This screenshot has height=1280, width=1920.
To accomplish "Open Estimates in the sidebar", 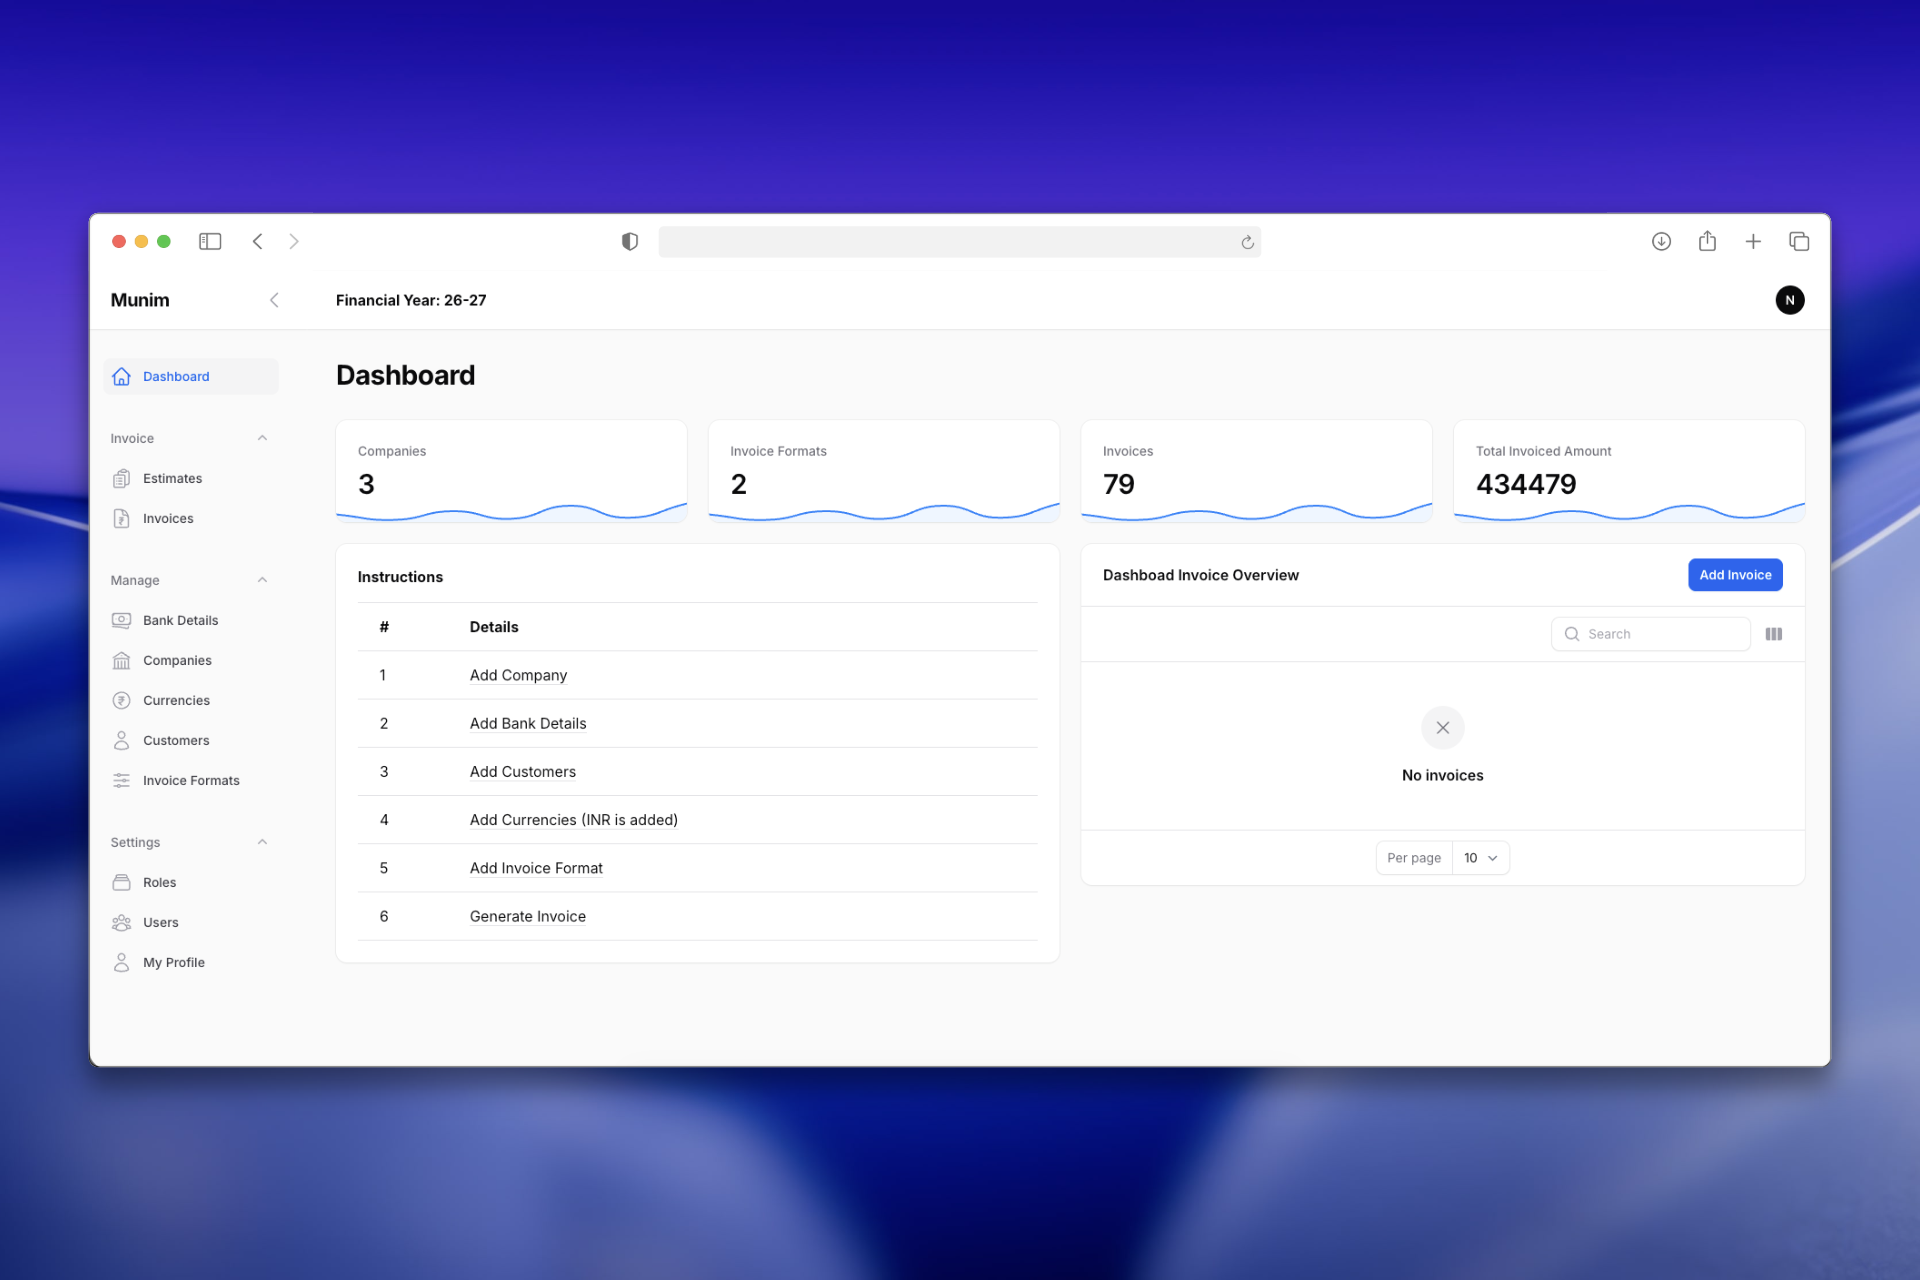I will click(x=191, y=478).
